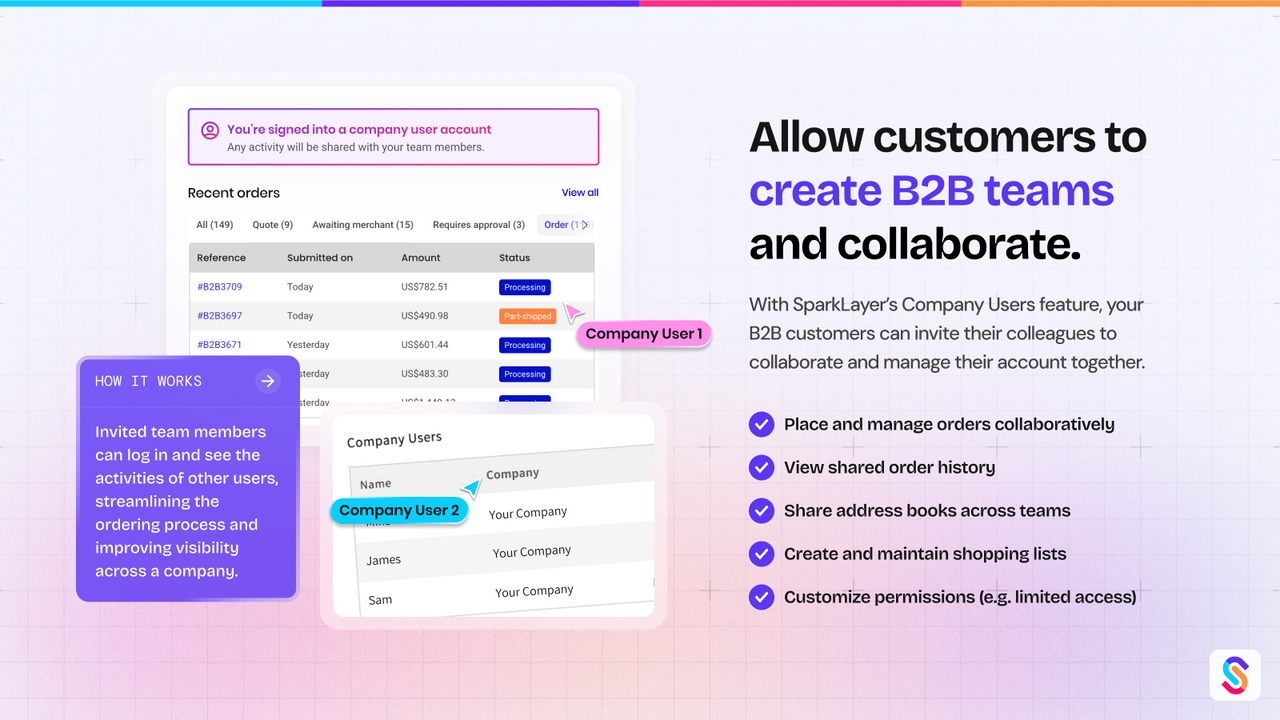Click Yesterday date in #B2B3671 row

point(306,345)
